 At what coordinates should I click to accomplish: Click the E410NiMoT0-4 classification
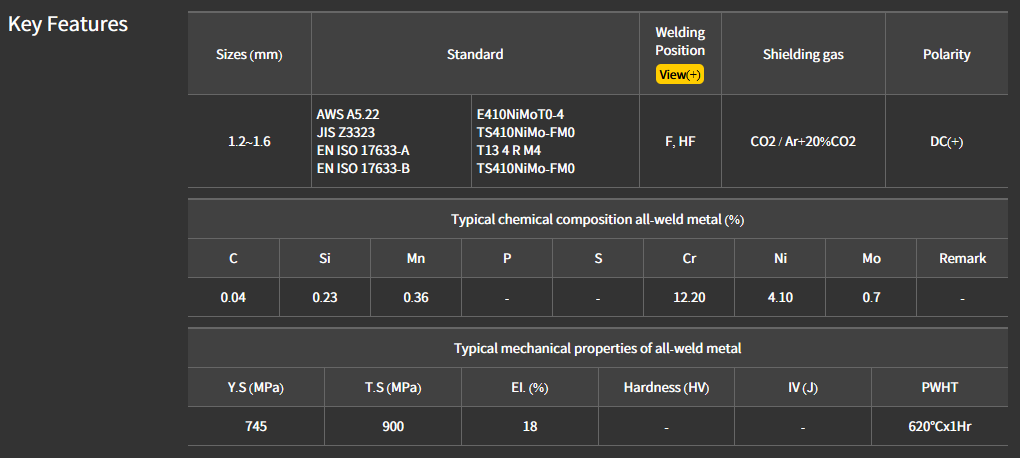click(527, 115)
